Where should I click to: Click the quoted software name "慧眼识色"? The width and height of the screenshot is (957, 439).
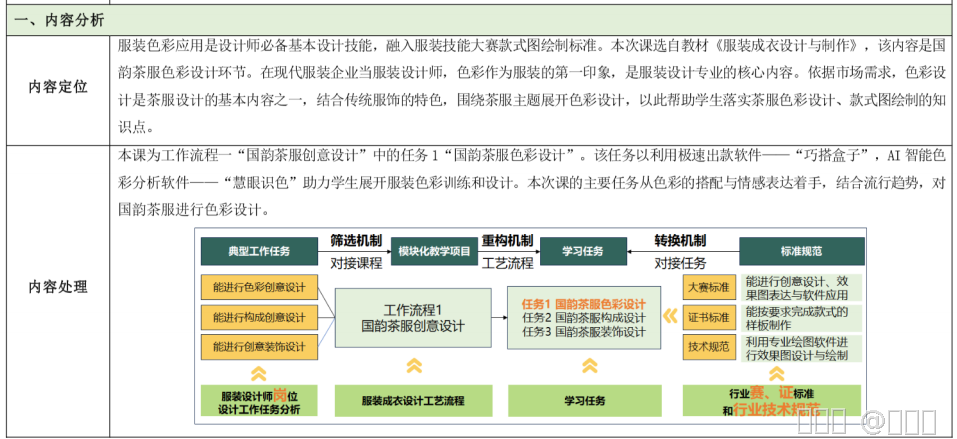click(260, 183)
